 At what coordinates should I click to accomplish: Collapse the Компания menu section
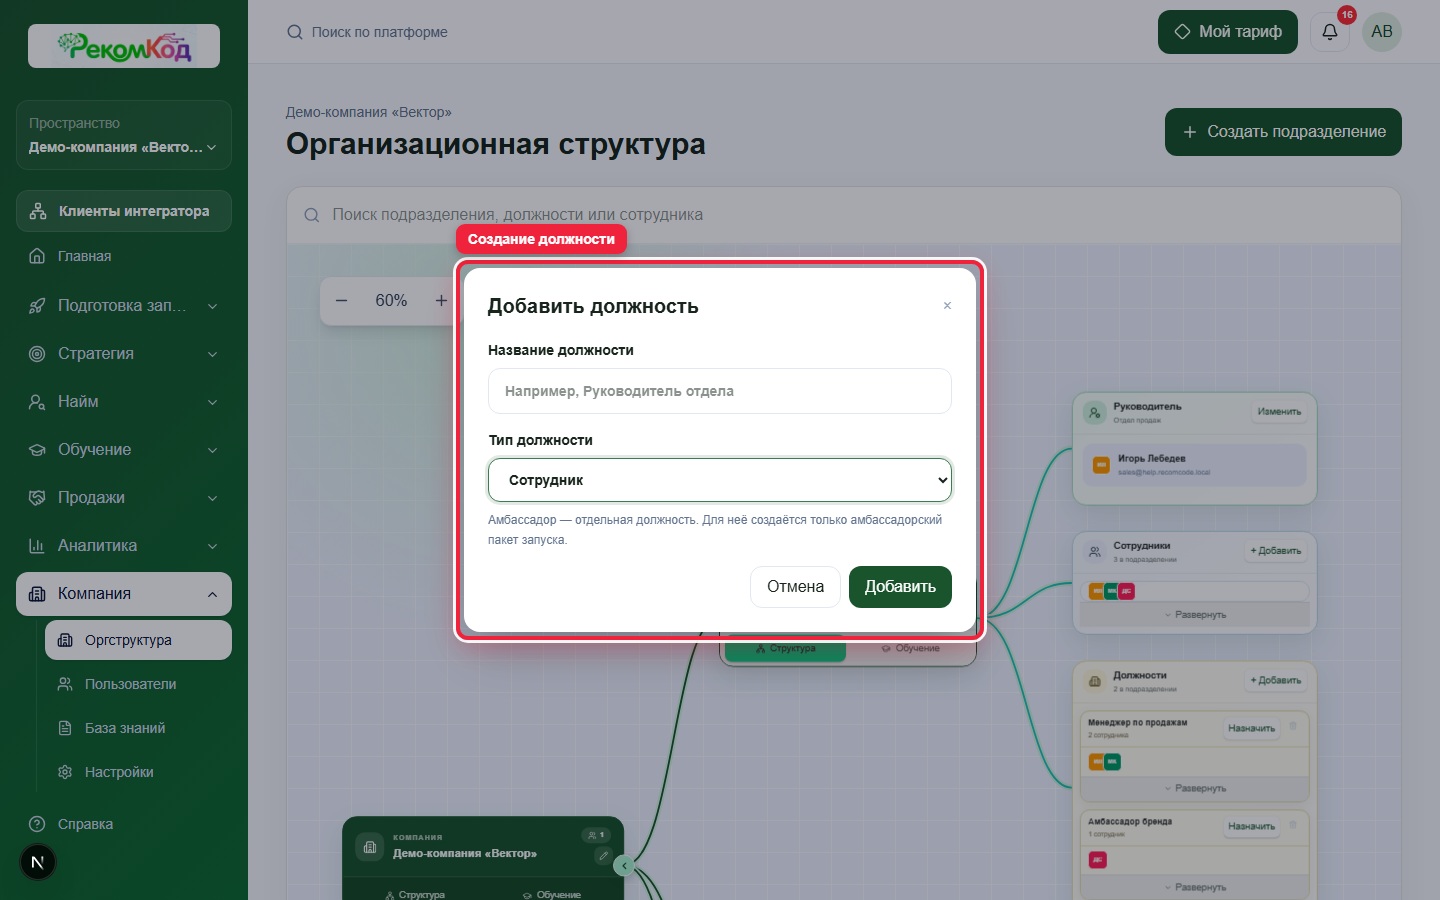124,594
